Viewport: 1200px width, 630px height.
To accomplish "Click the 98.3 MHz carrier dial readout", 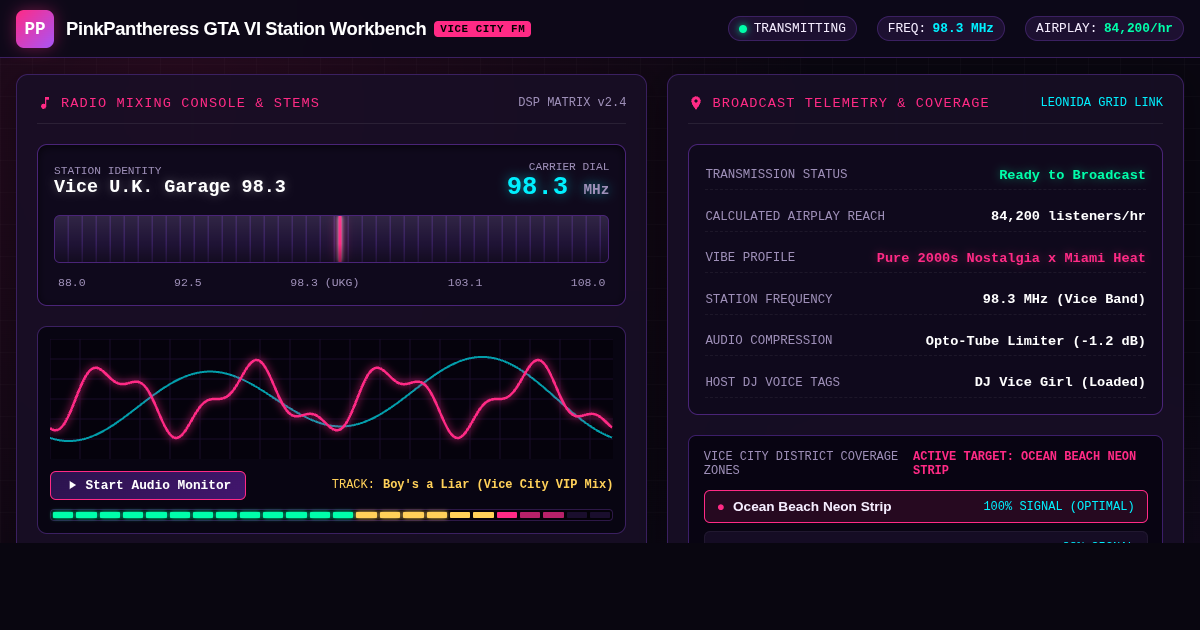I will (x=557, y=187).
